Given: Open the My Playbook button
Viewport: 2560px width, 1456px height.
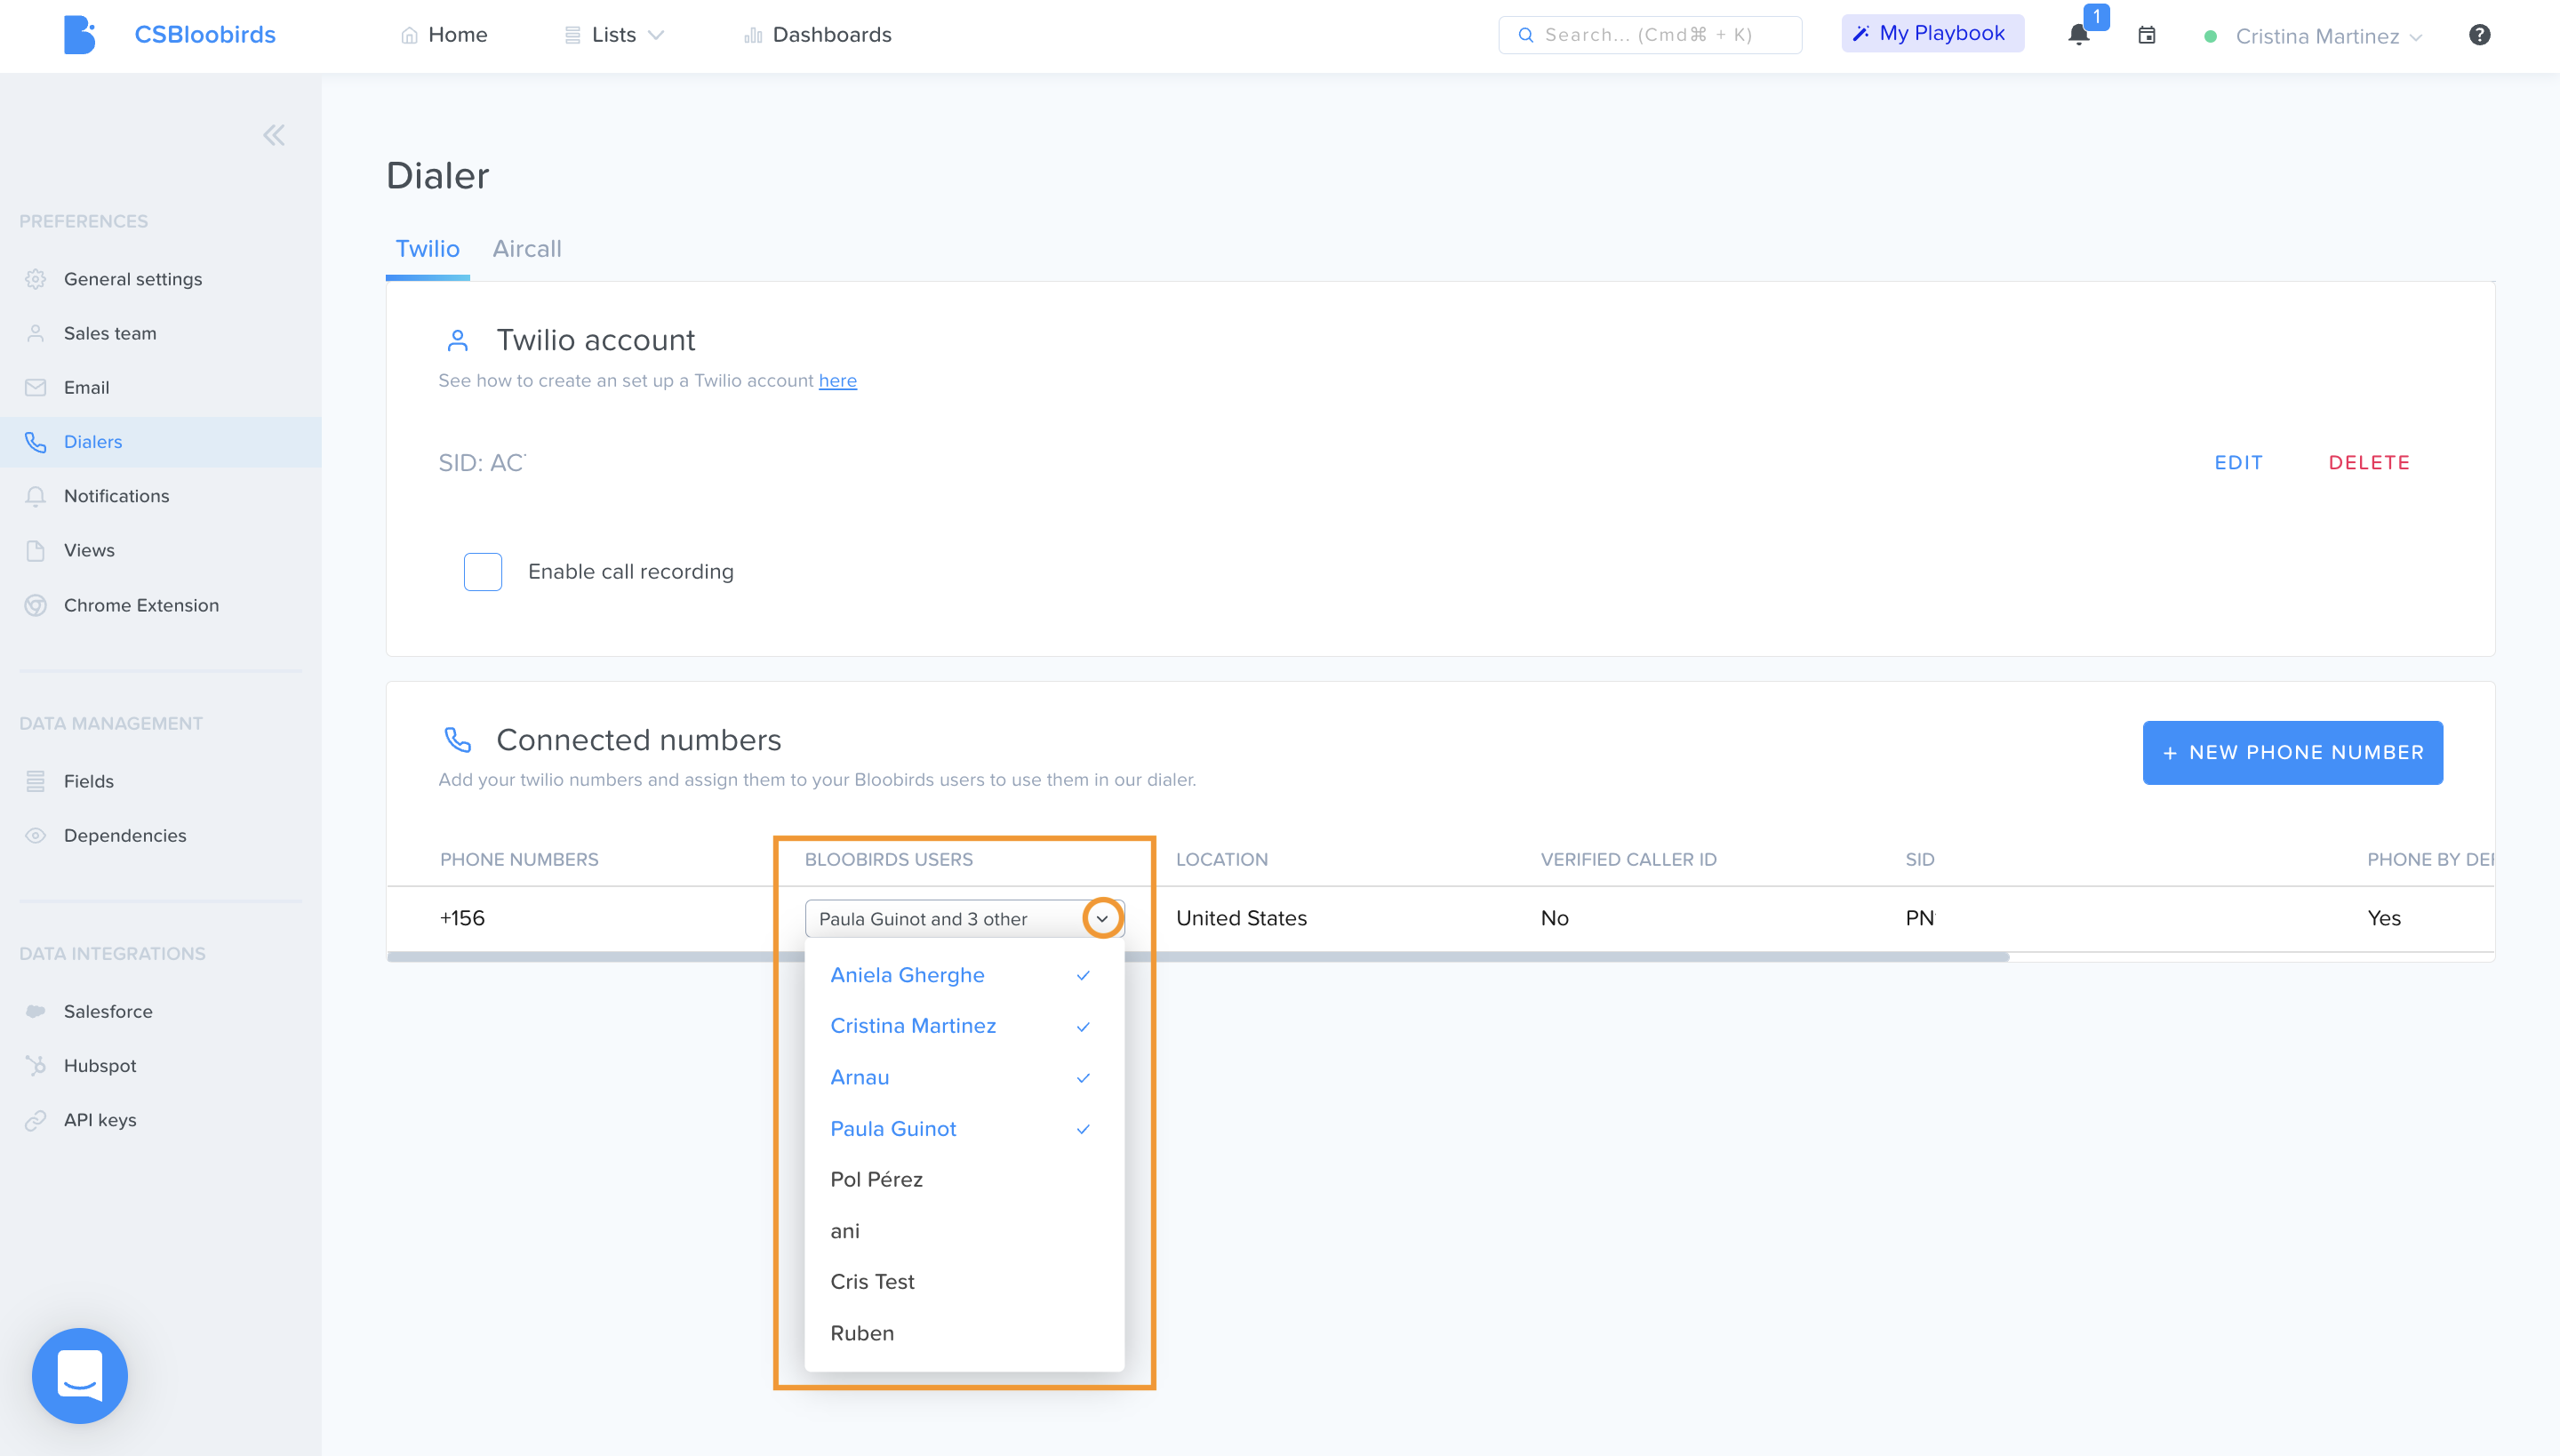Looking at the screenshot, I should point(1932,33).
